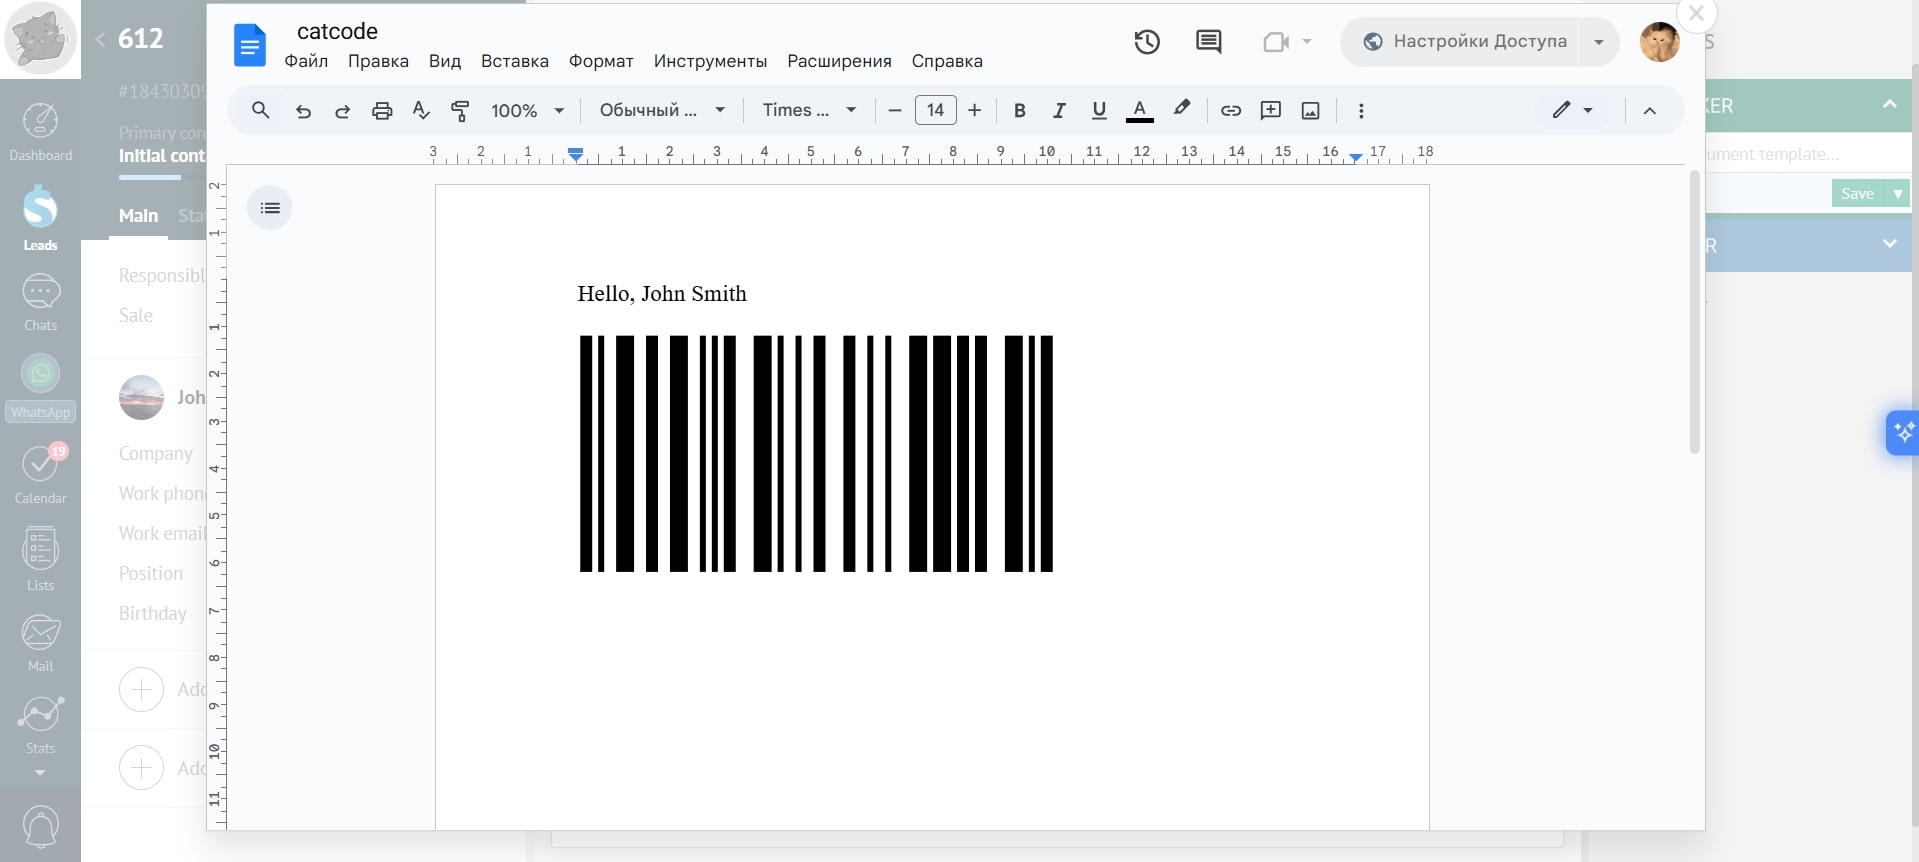The width and height of the screenshot is (1919, 862).
Task: Toggle underline formatting
Action: click(1099, 111)
